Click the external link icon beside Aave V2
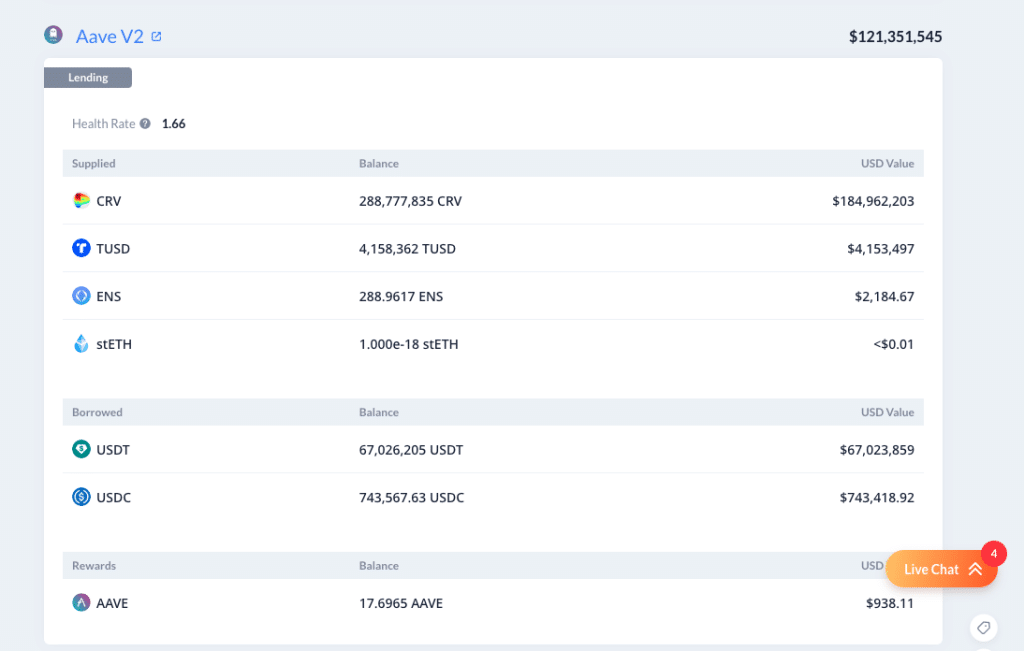The width and height of the screenshot is (1024, 651). (157, 37)
